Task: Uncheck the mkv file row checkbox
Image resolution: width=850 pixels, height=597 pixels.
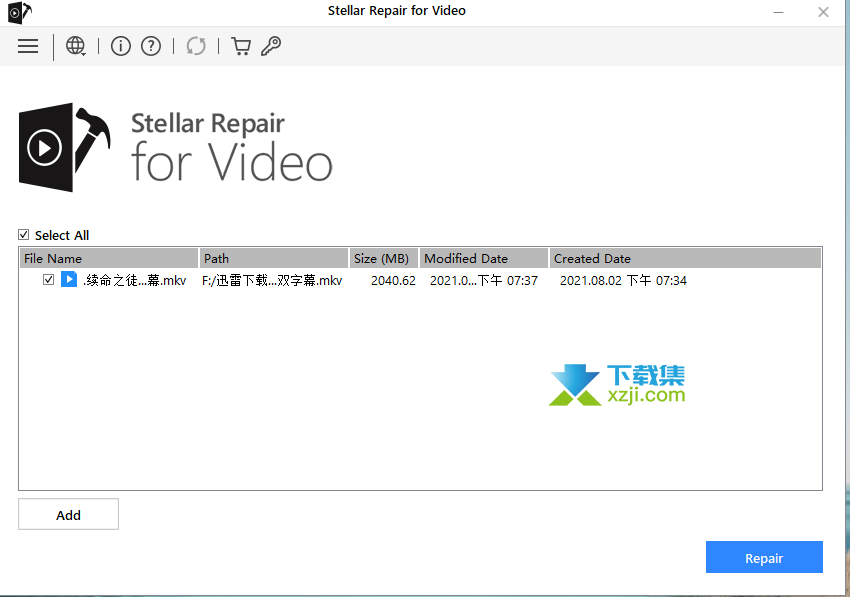Action: coord(48,280)
